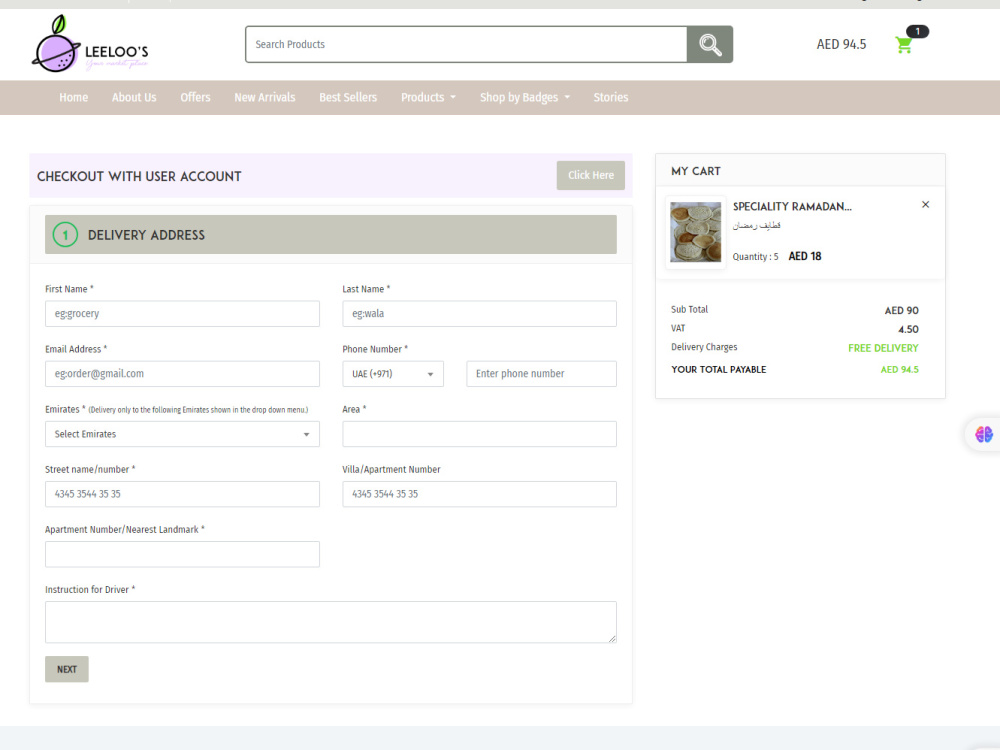Click Here to checkout with account

pyautogui.click(x=591, y=175)
